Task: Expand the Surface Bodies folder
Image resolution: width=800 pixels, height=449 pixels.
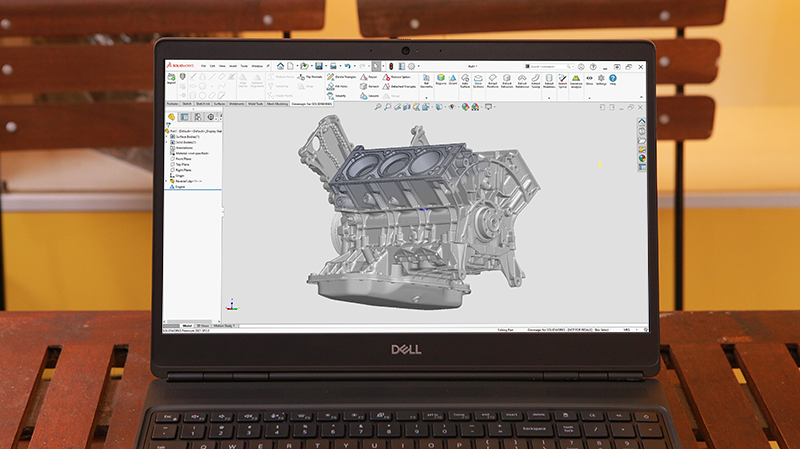Action: pos(167,136)
